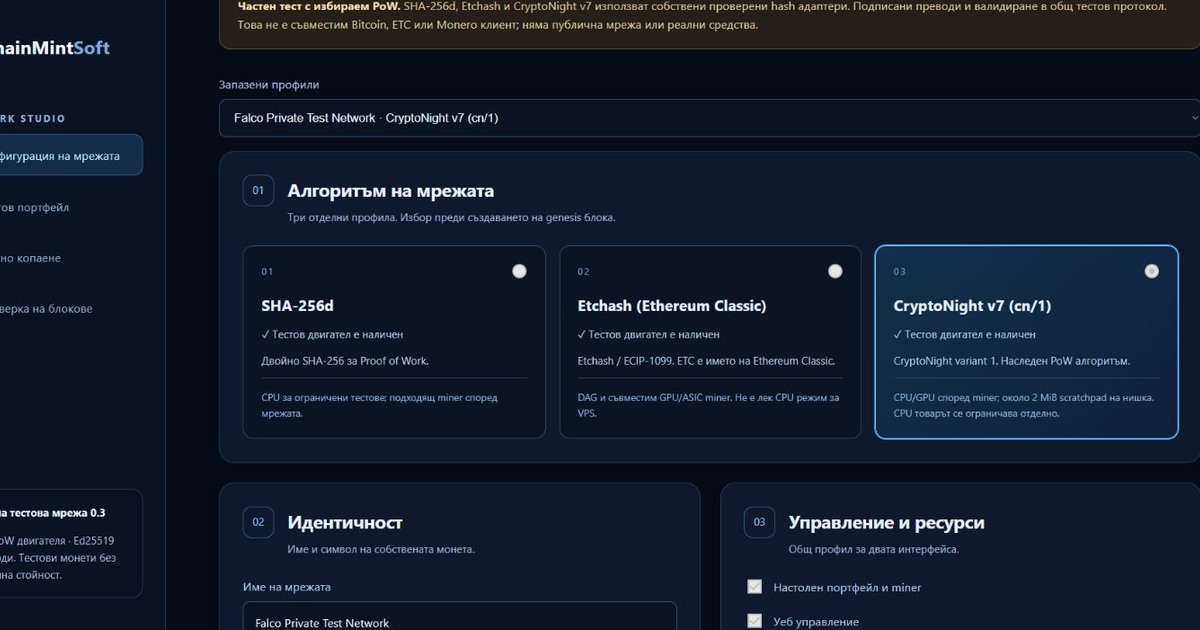The image size is (1200, 630).
Task: Select the CryptoNight v7 (cn/1) radio button
Action: pos(1151,271)
